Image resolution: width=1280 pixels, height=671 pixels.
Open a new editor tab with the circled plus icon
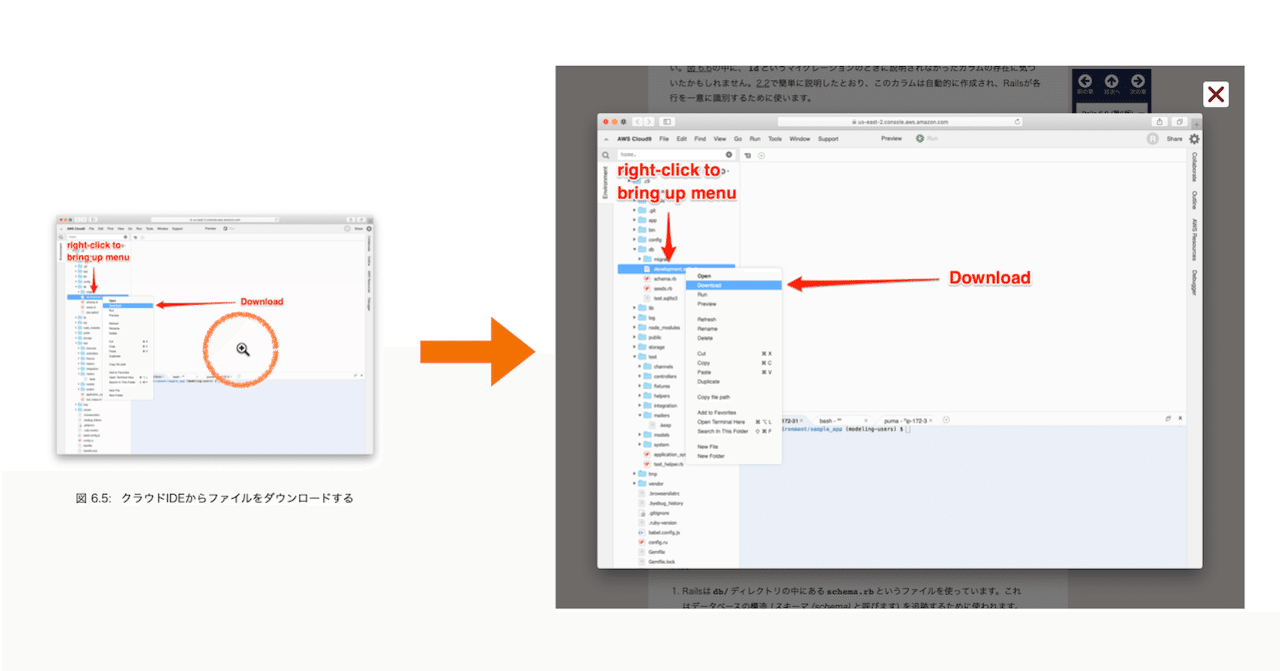[x=761, y=155]
